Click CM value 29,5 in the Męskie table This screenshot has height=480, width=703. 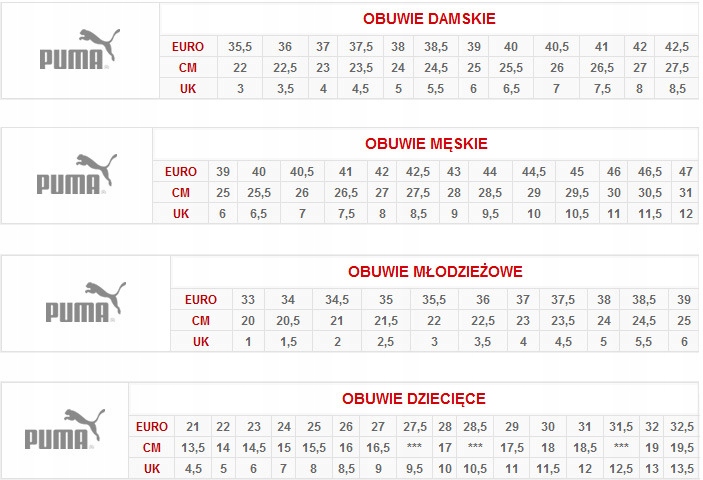click(x=577, y=193)
